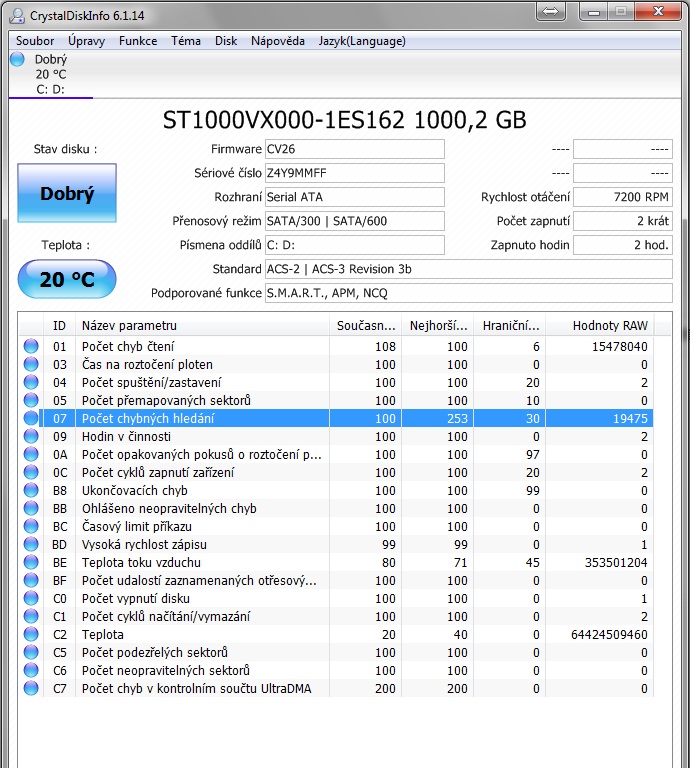
Task: Click the rotation speed field 7200 RPM
Action: coord(623,197)
